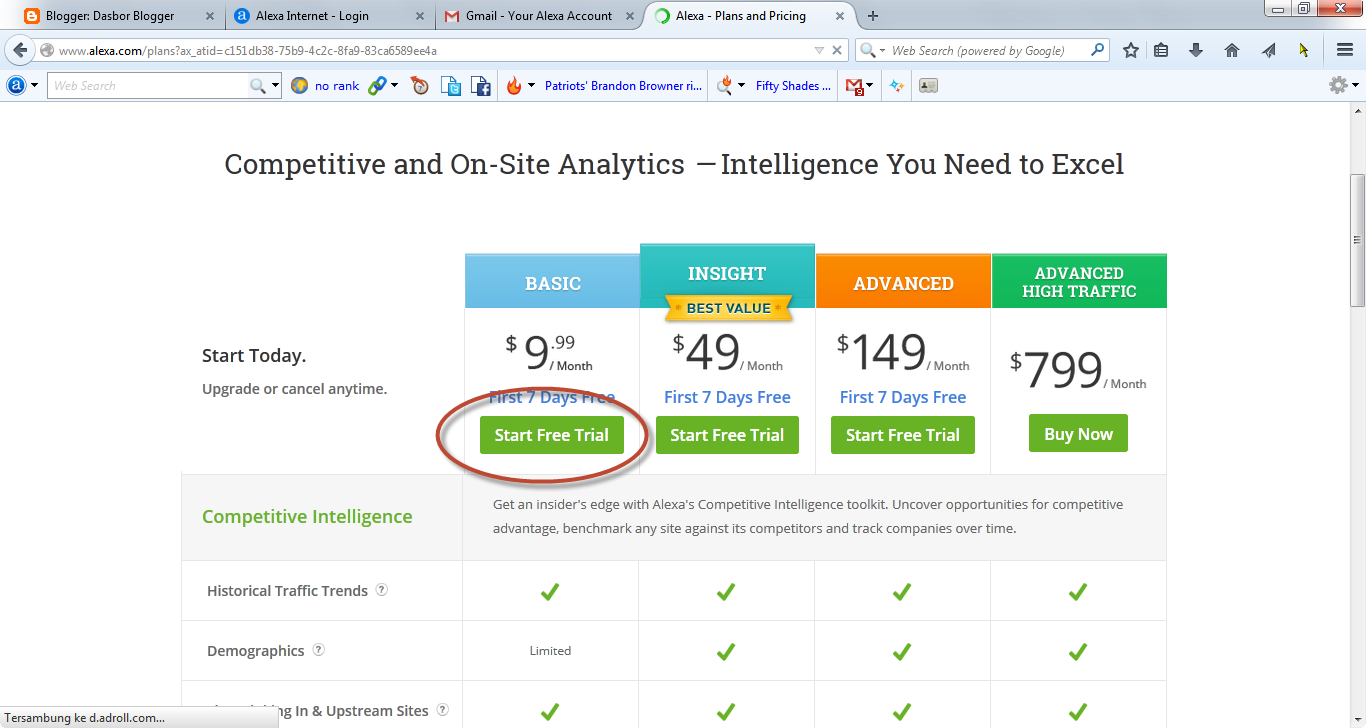The height and width of the screenshot is (728, 1366).
Task: Expand the Gmail toolbar dropdown arrow
Action: click(x=870, y=86)
